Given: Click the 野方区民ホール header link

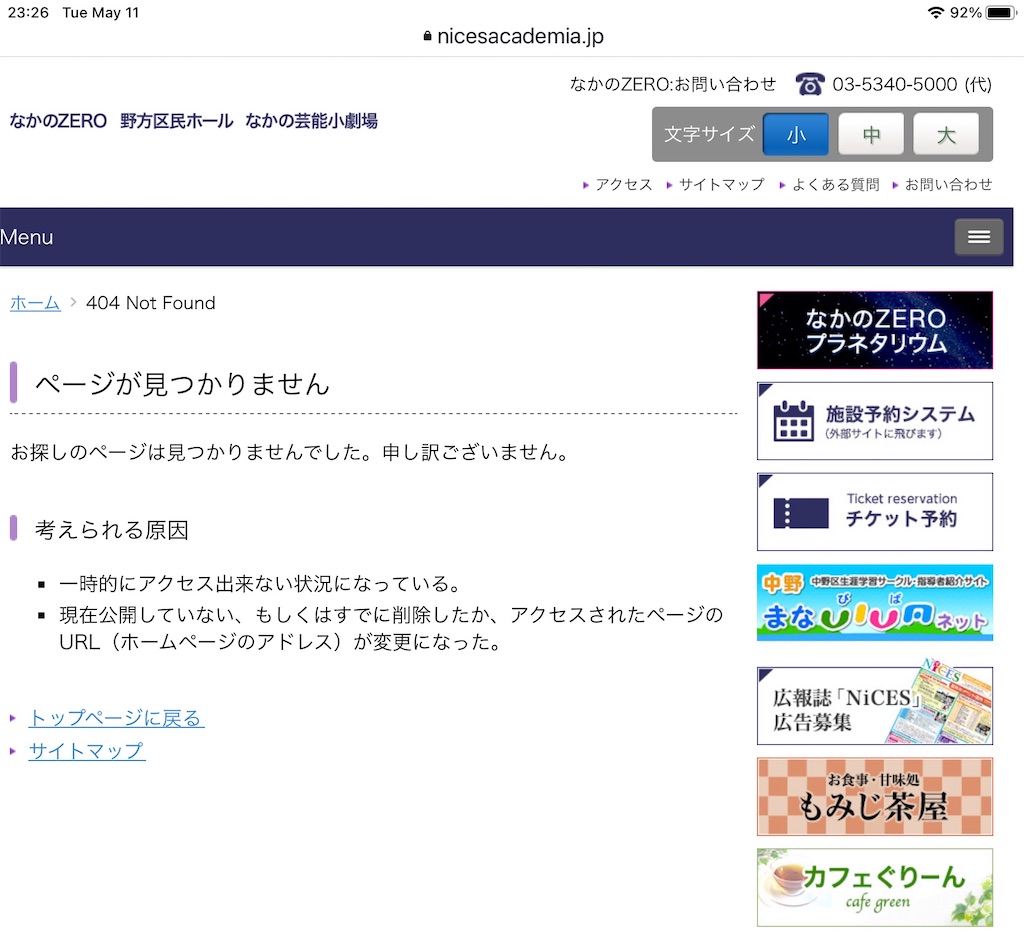Looking at the screenshot, I should coord(176,121).
